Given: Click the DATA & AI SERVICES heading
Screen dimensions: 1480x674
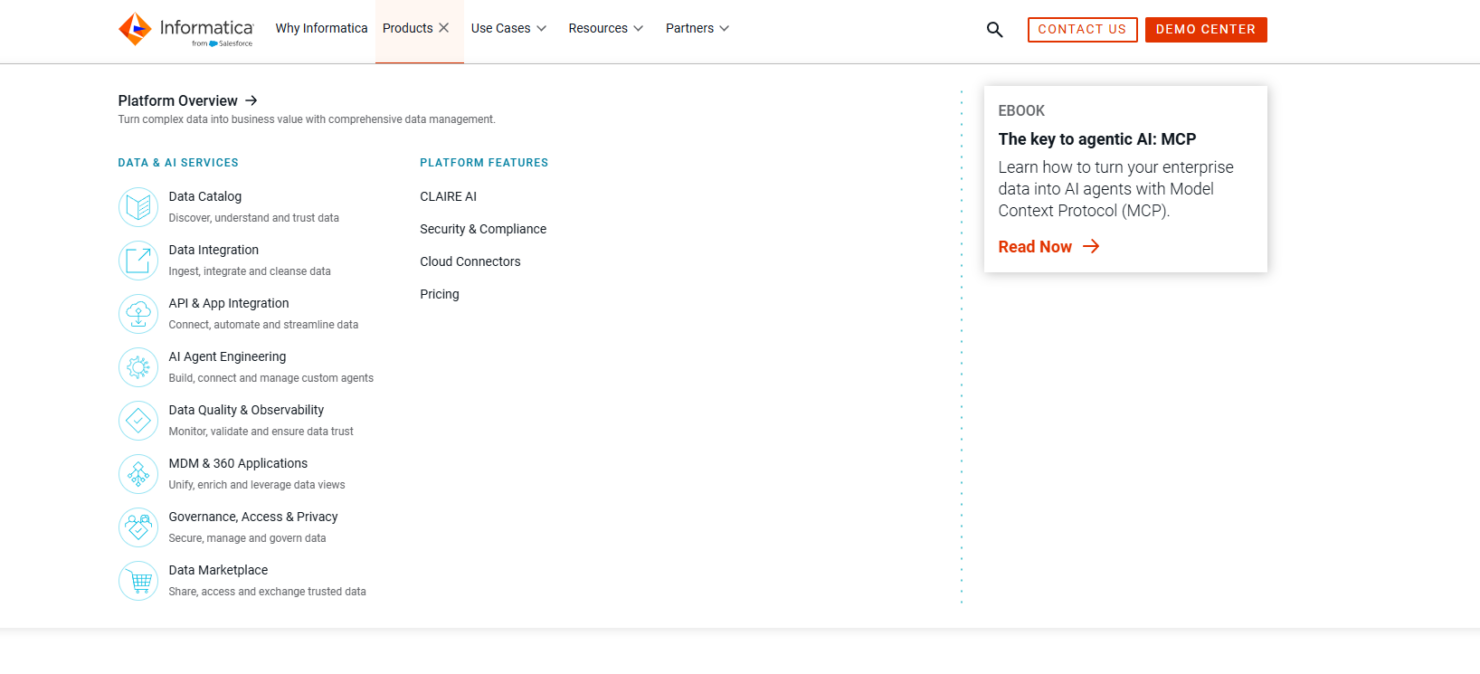Looking at the screenshot, I should coord(178,163).
